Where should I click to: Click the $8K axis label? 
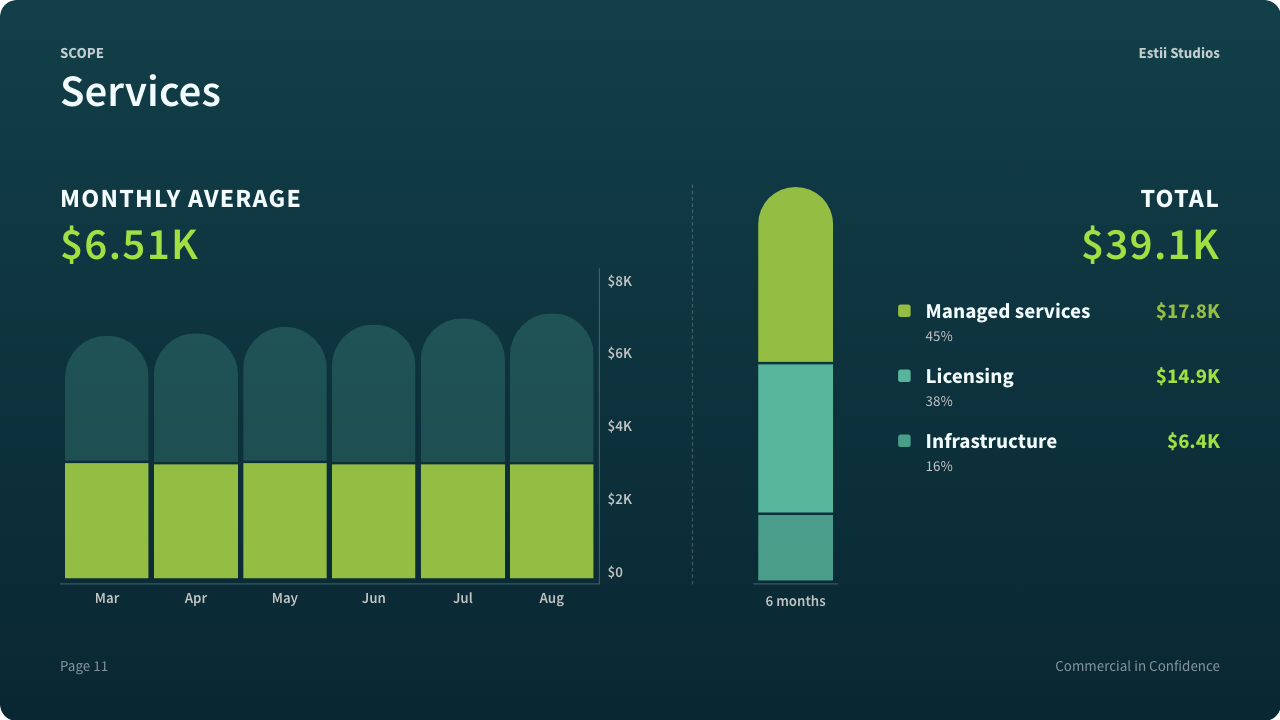pos(620,281)
